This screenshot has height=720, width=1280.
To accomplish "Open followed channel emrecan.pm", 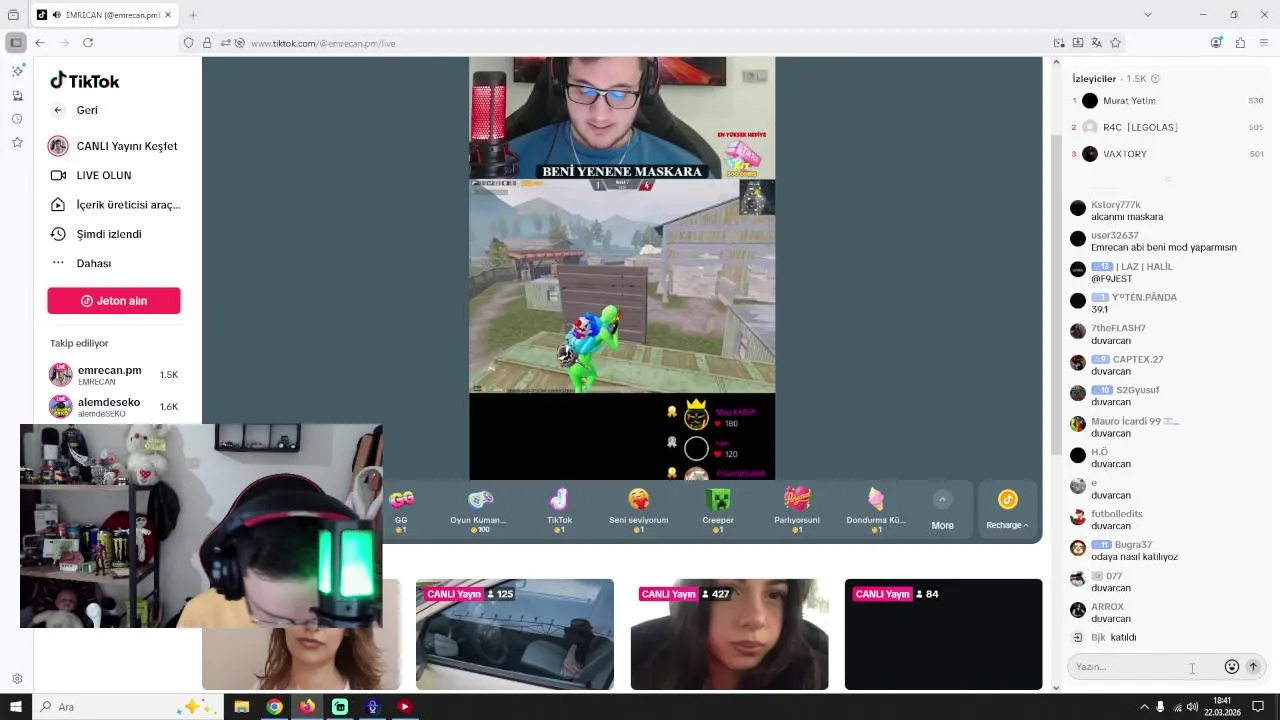I will coord(114,375).
